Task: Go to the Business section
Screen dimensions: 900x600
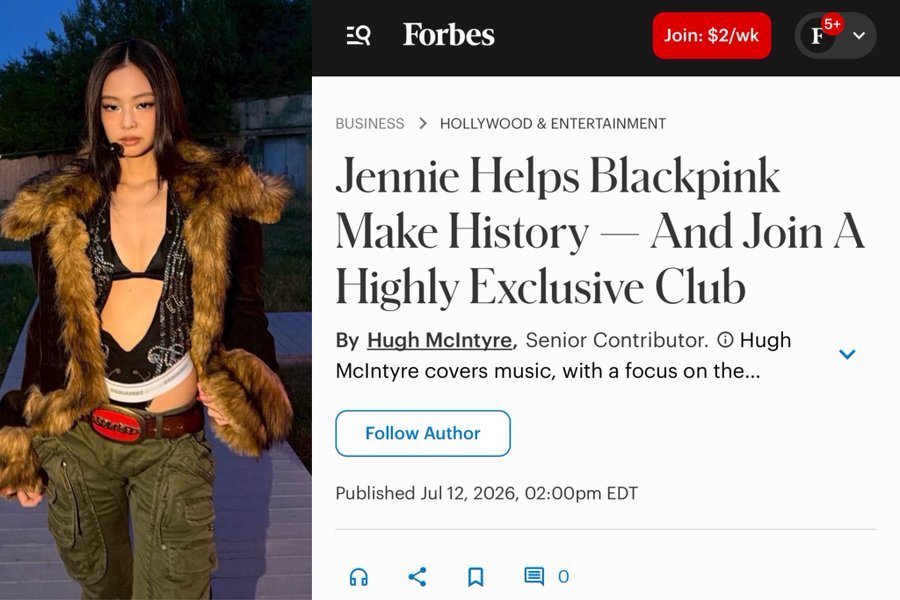Action: 370,123
